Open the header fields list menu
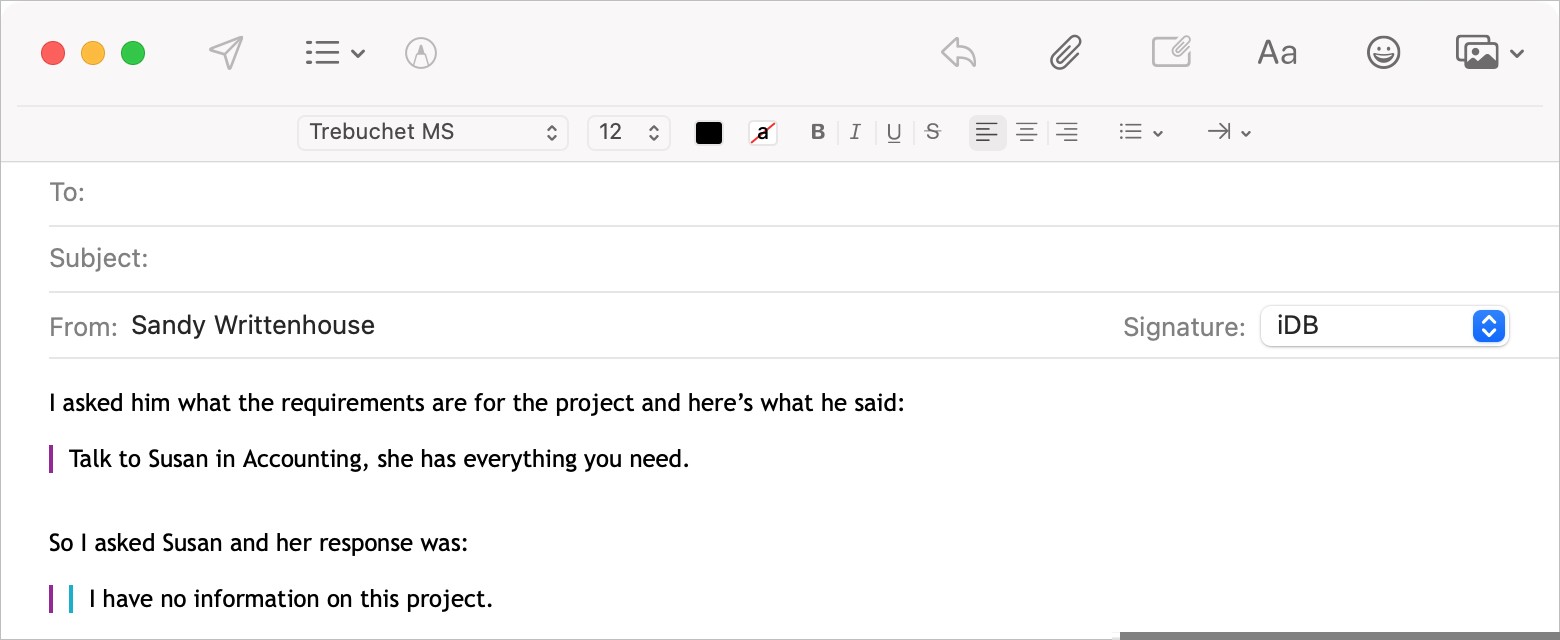 click(x=334, y=53)
